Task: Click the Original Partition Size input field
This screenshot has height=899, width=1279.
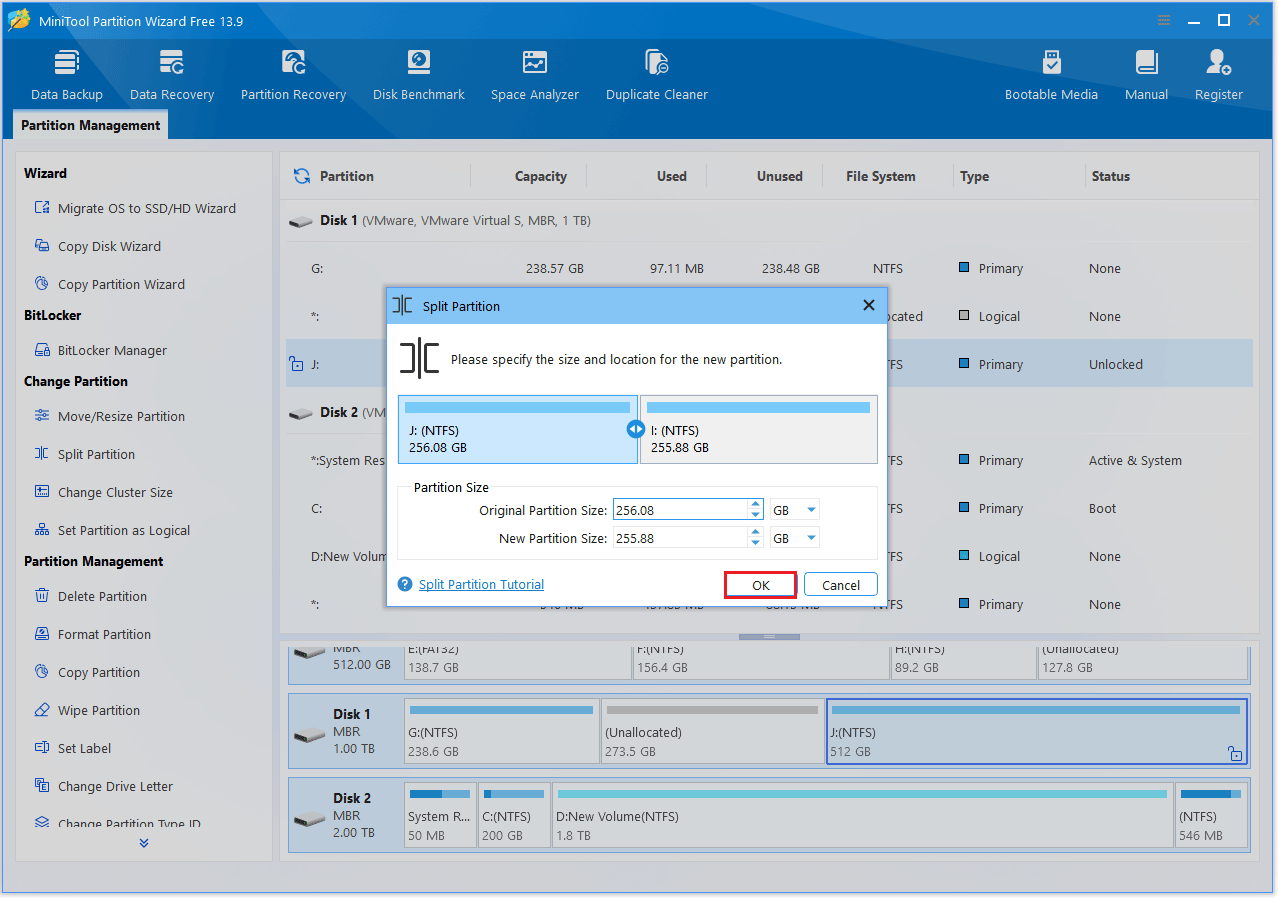Action: [x=681, y=510]
